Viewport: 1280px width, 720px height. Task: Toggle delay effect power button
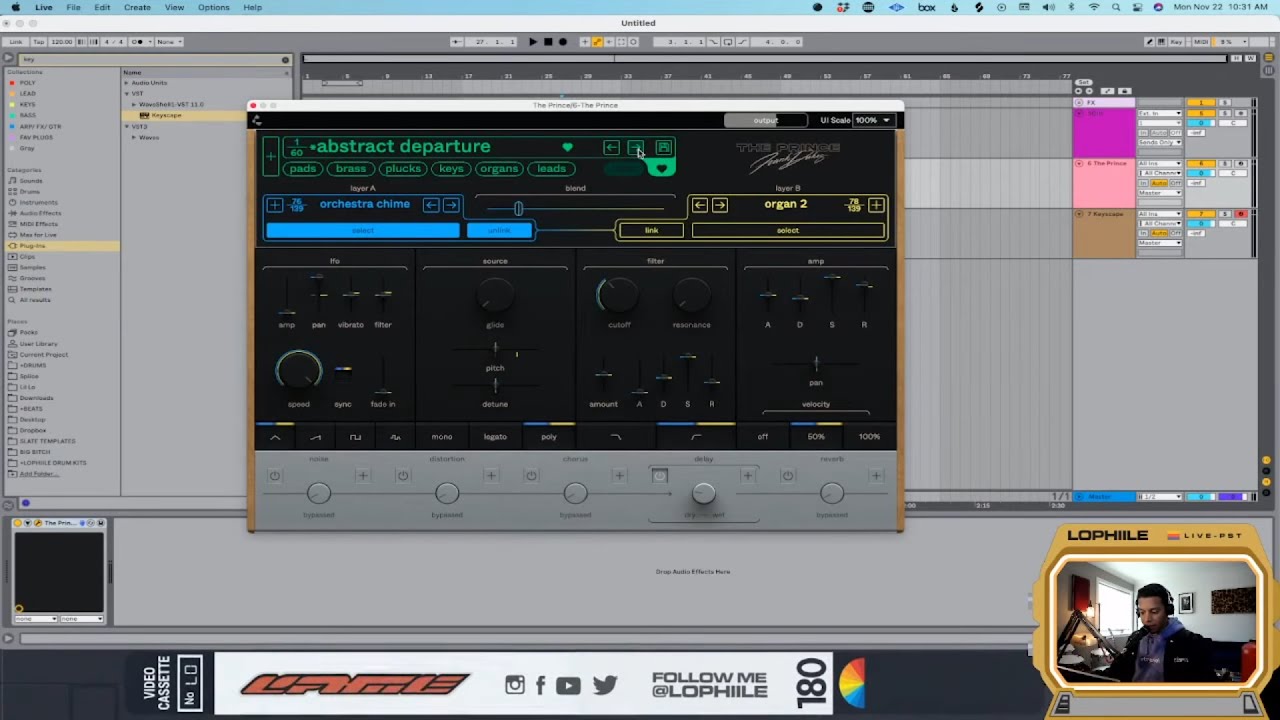pyautogui.click(x=659, y=476)
